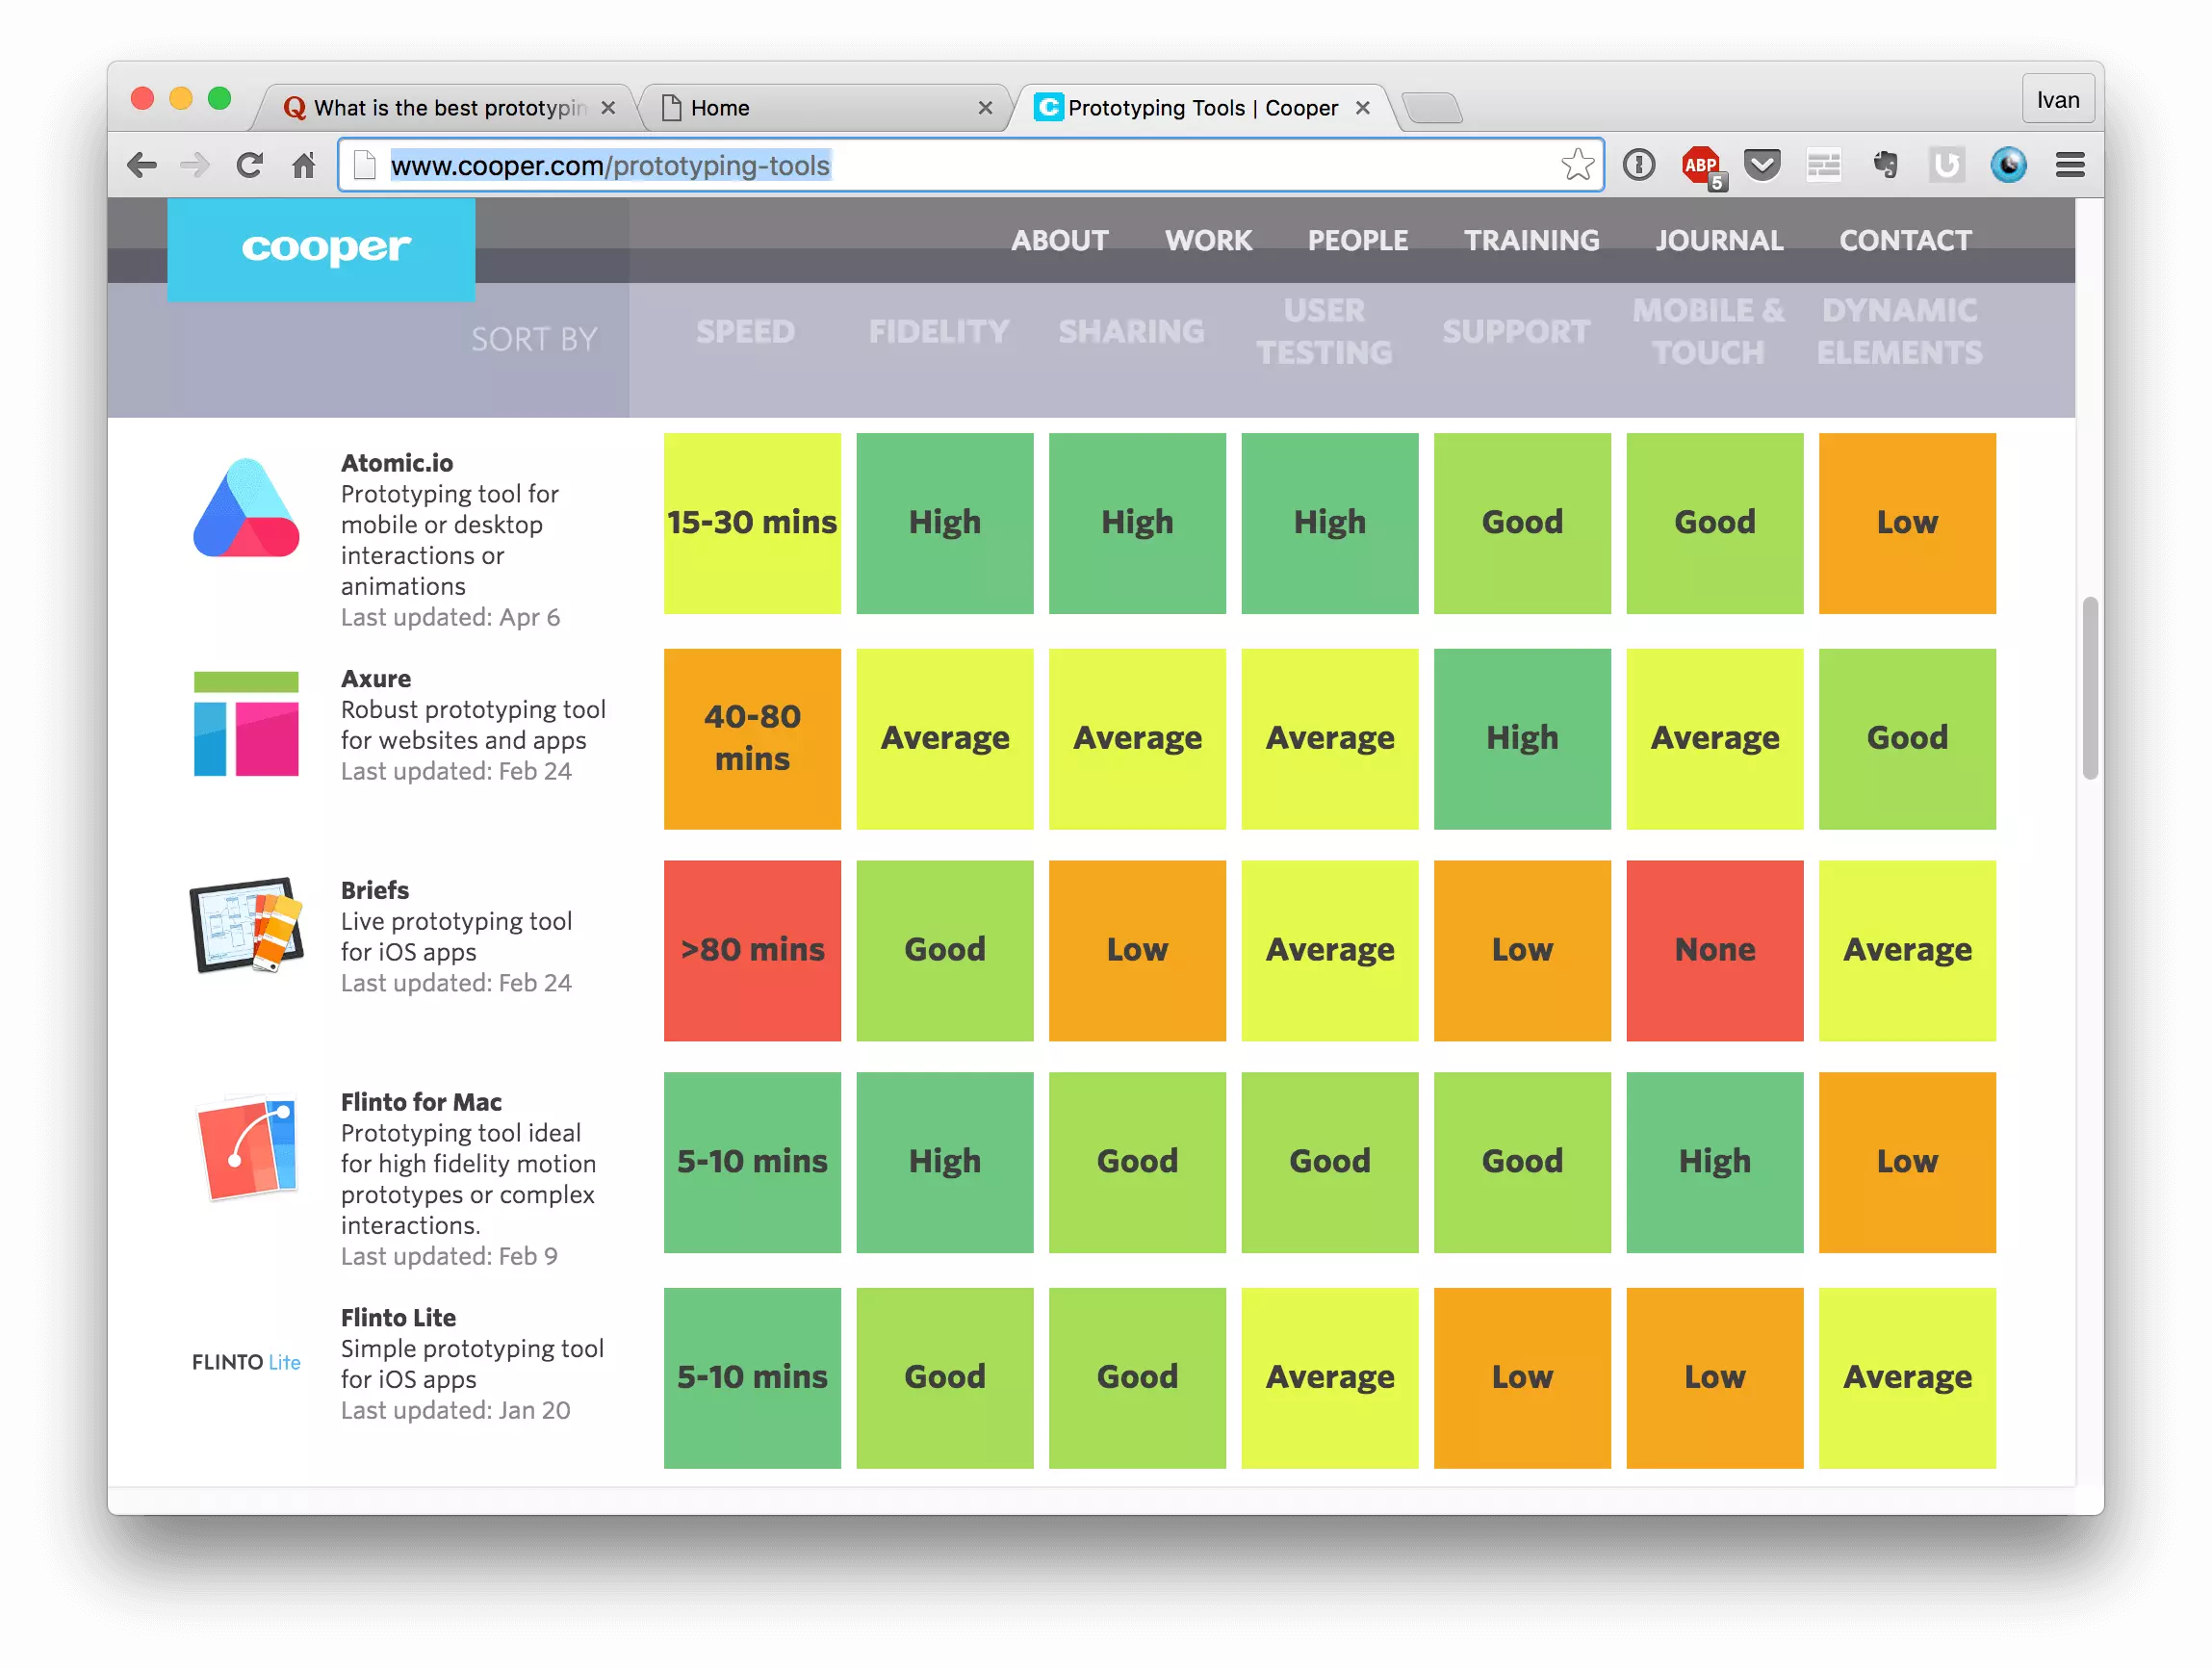Click the Flinto Lite tool name

coord(398,1318)
